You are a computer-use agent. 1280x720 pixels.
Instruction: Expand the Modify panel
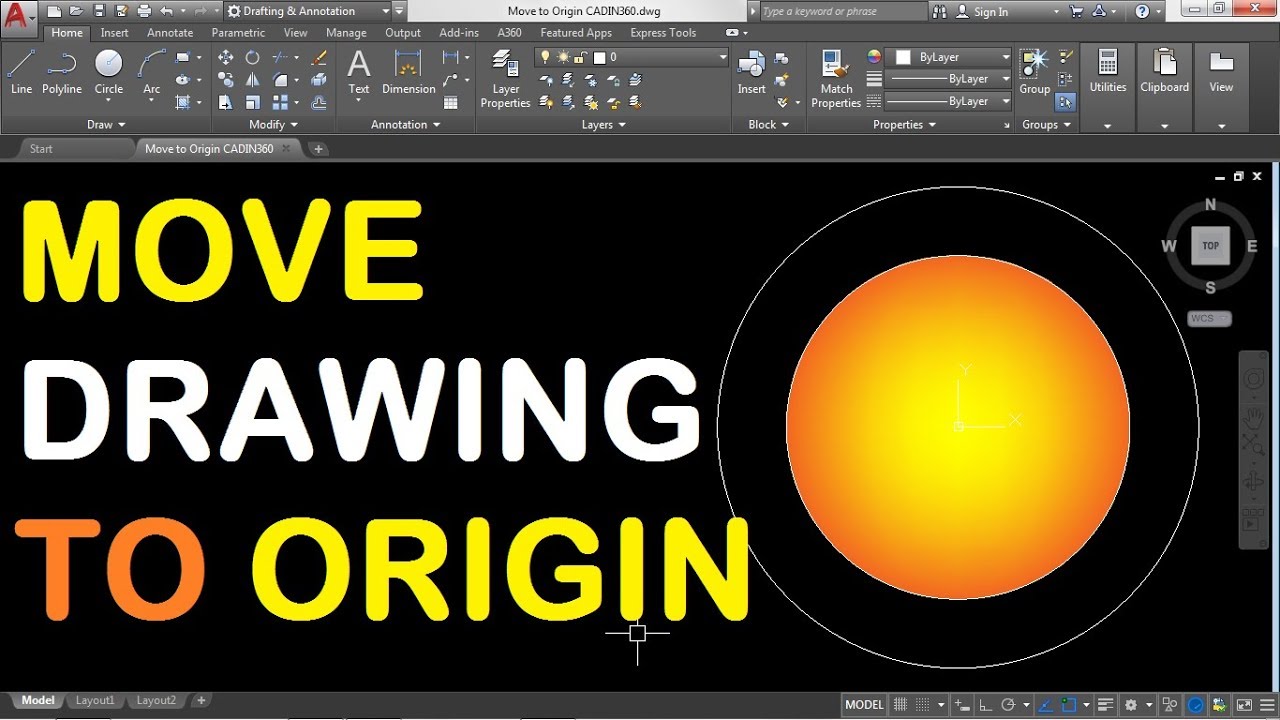pos(274,125)
